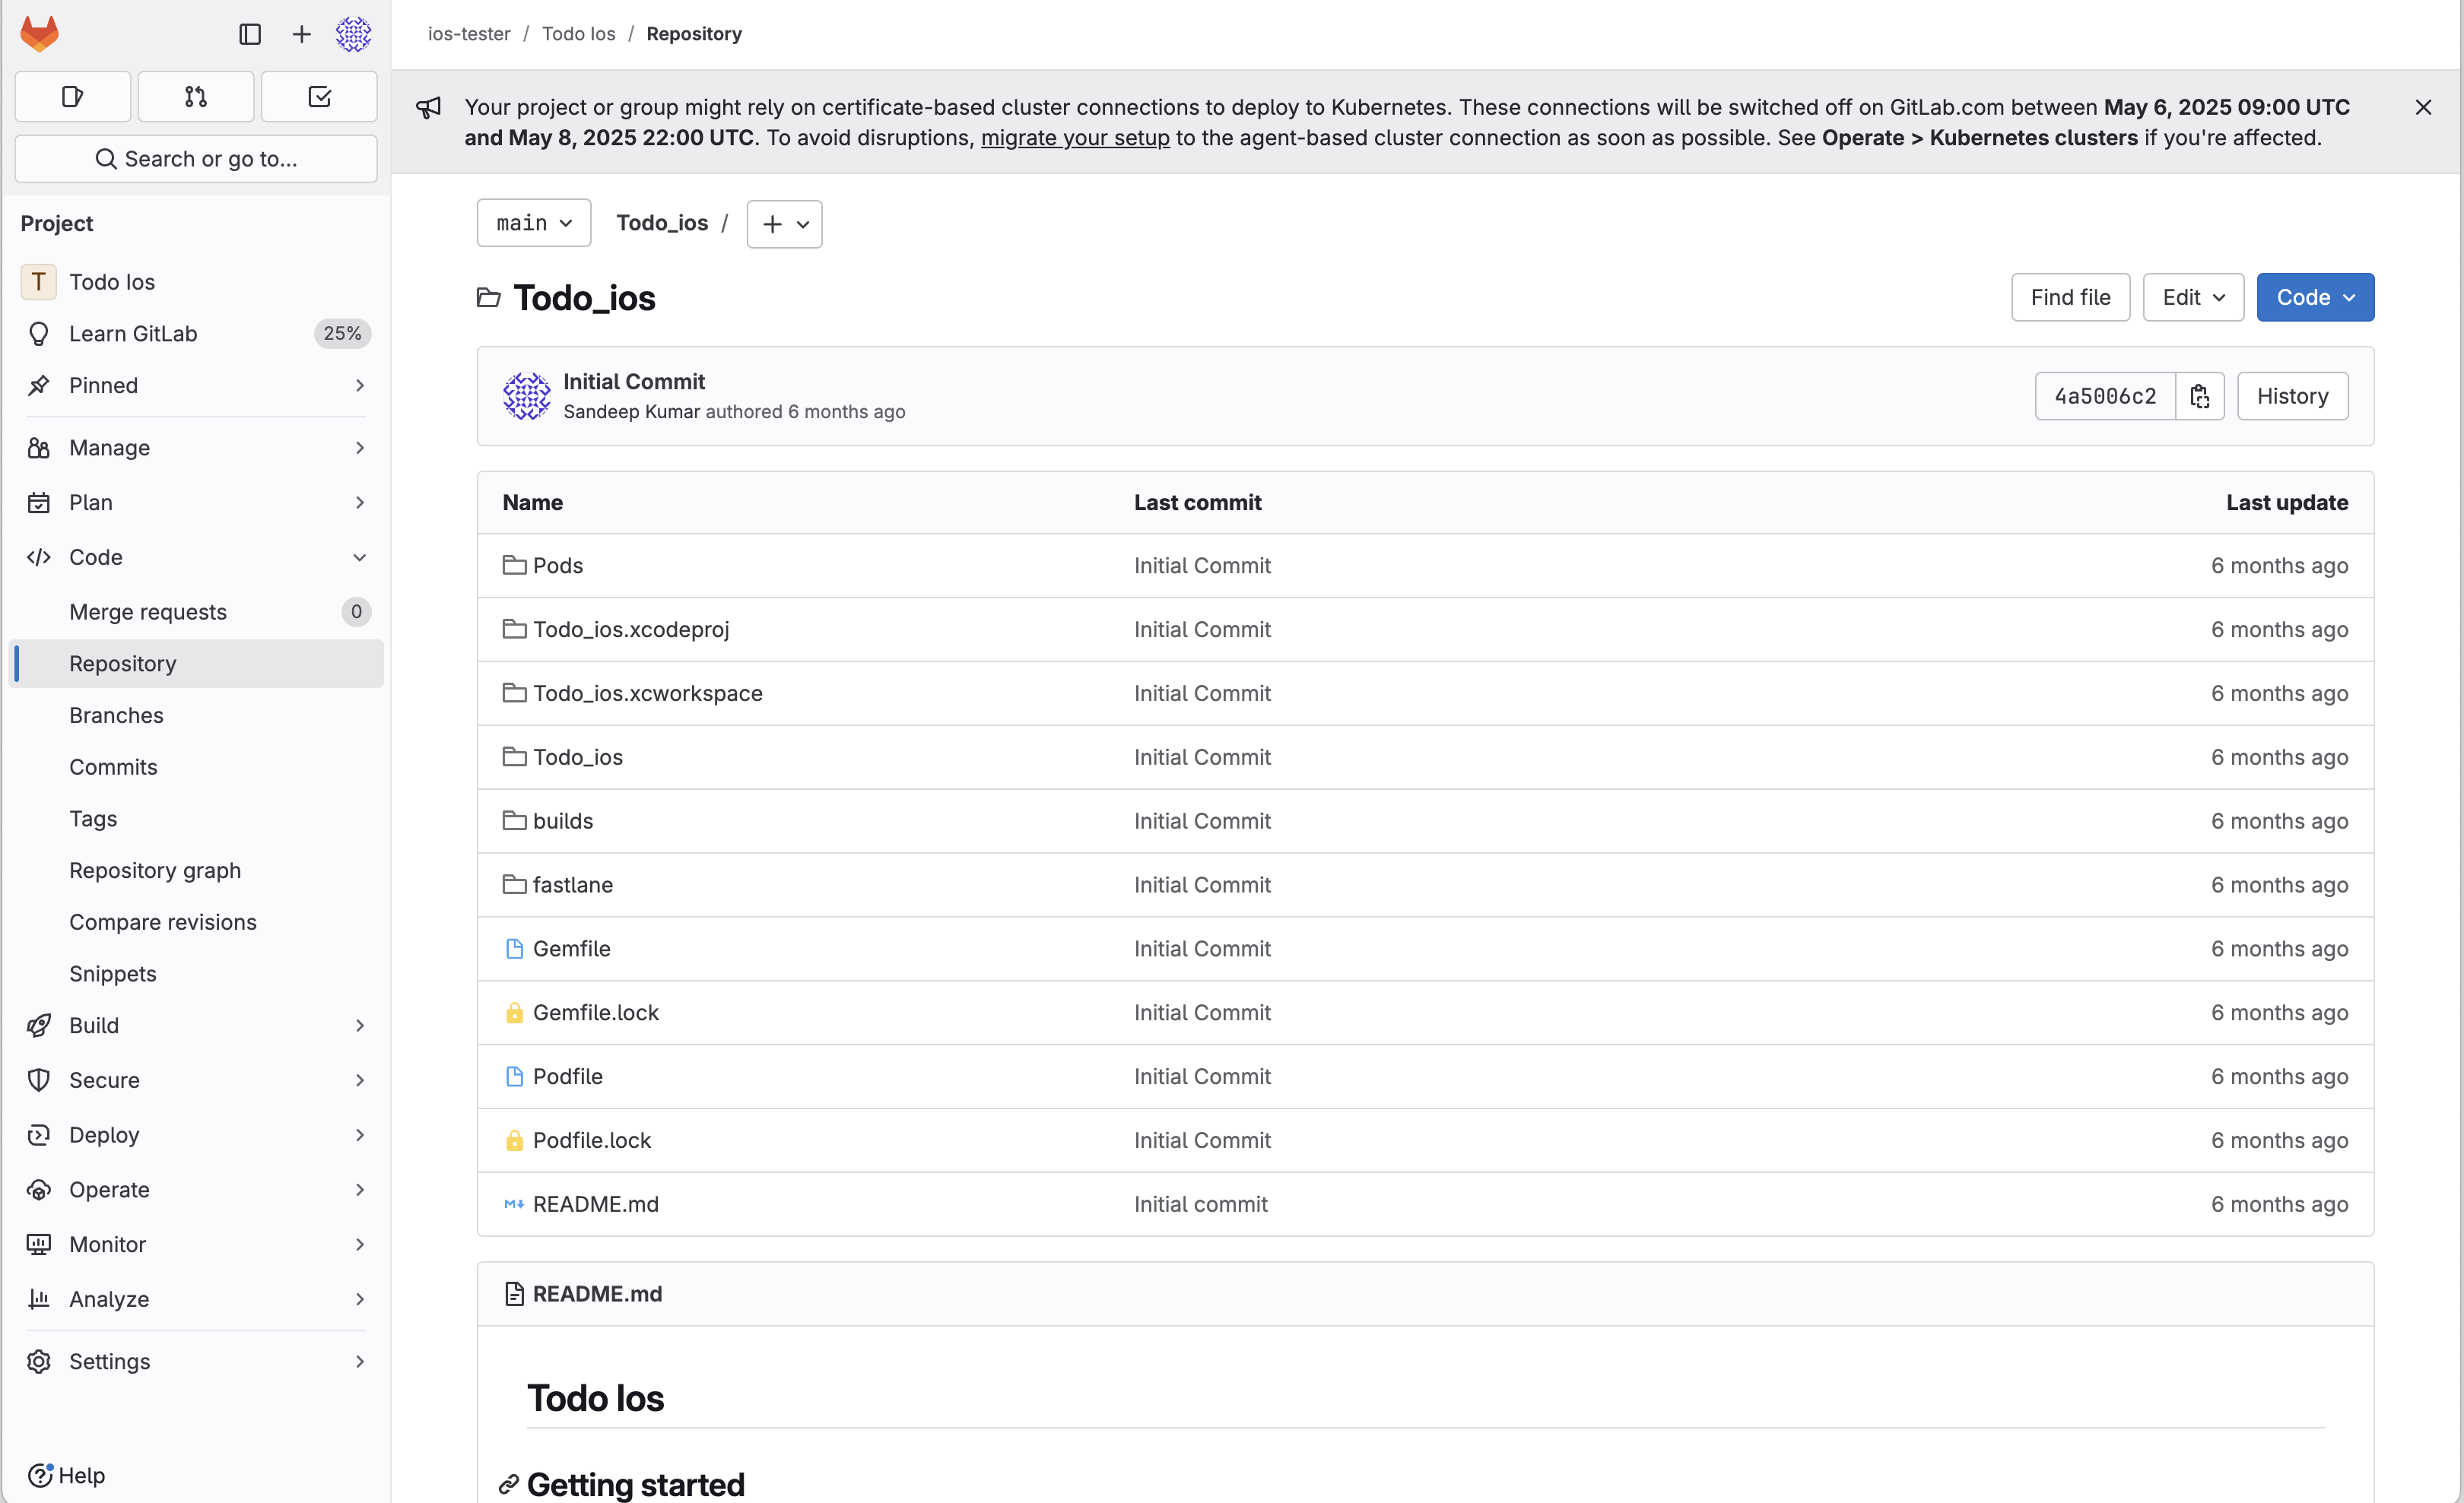Open merge requests shortcut icon
2464x1503 pixels.
click(196, 97)
